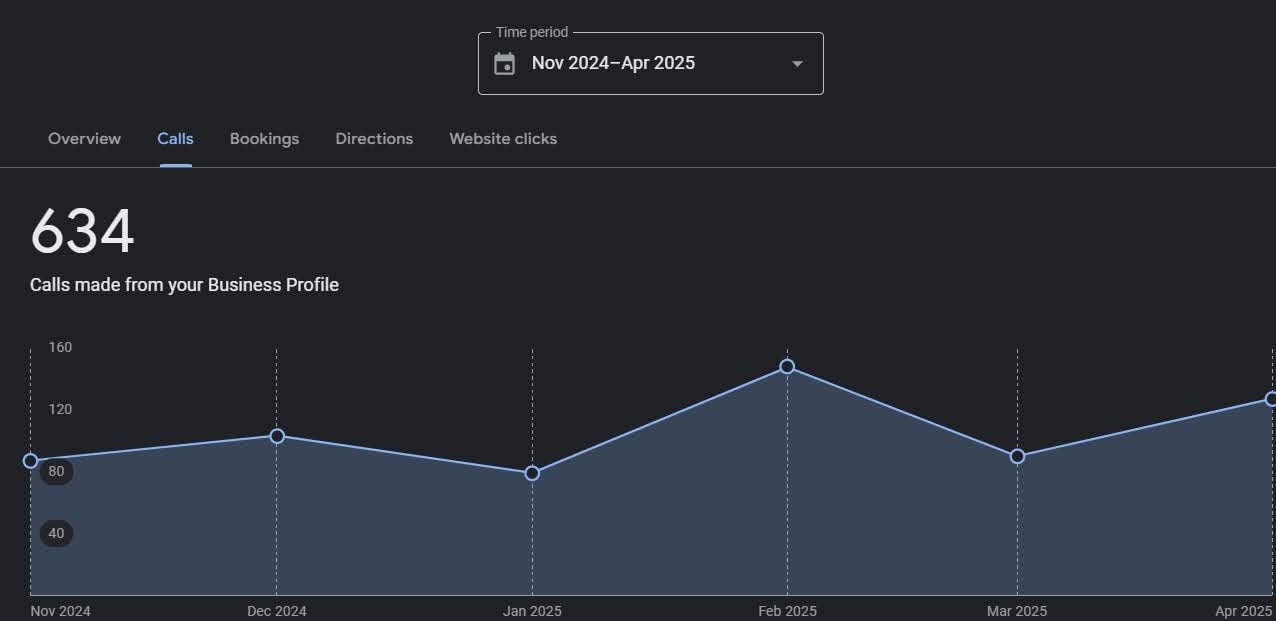Go to the Directions tab

(374, 139)
